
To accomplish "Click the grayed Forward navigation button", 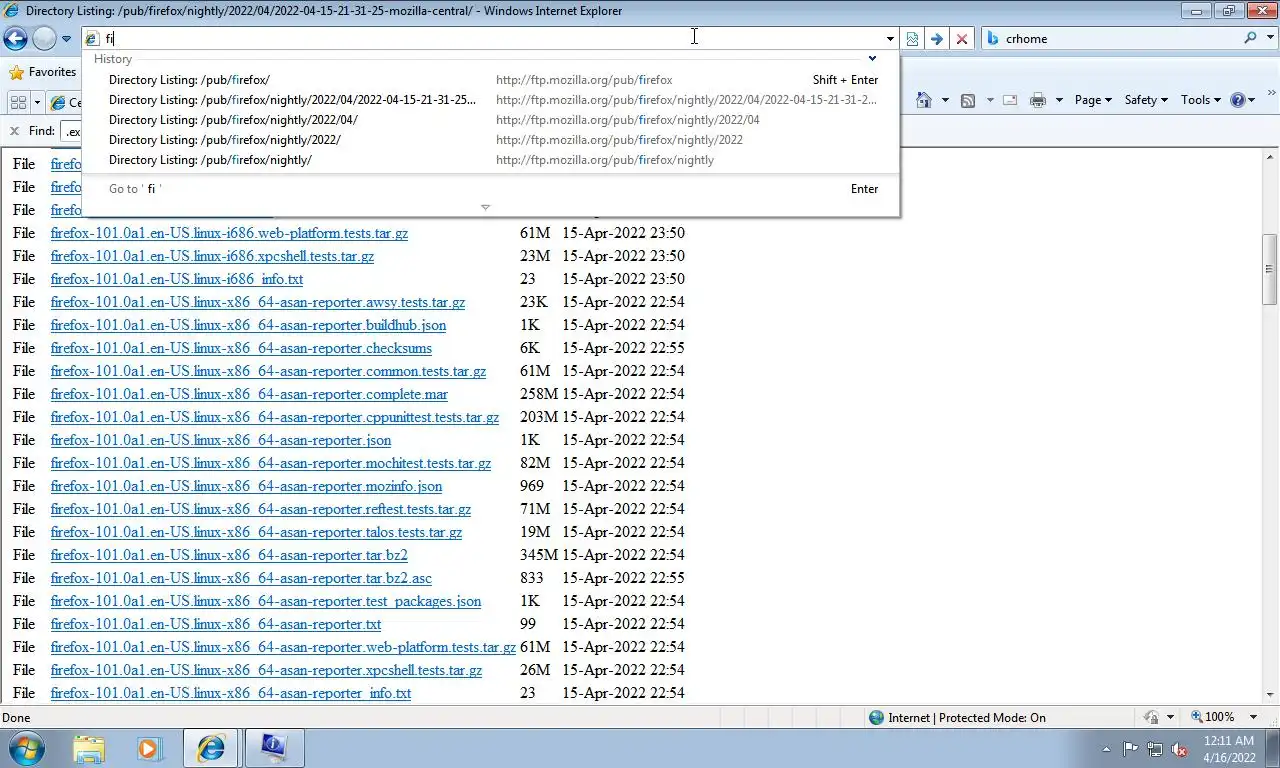I will (44, 39).
